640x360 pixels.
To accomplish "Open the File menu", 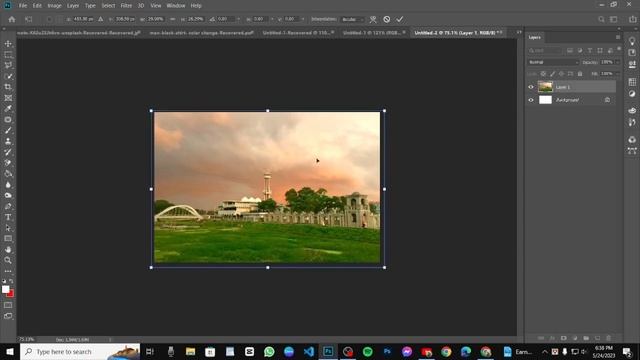I will [x=23, y=6].
